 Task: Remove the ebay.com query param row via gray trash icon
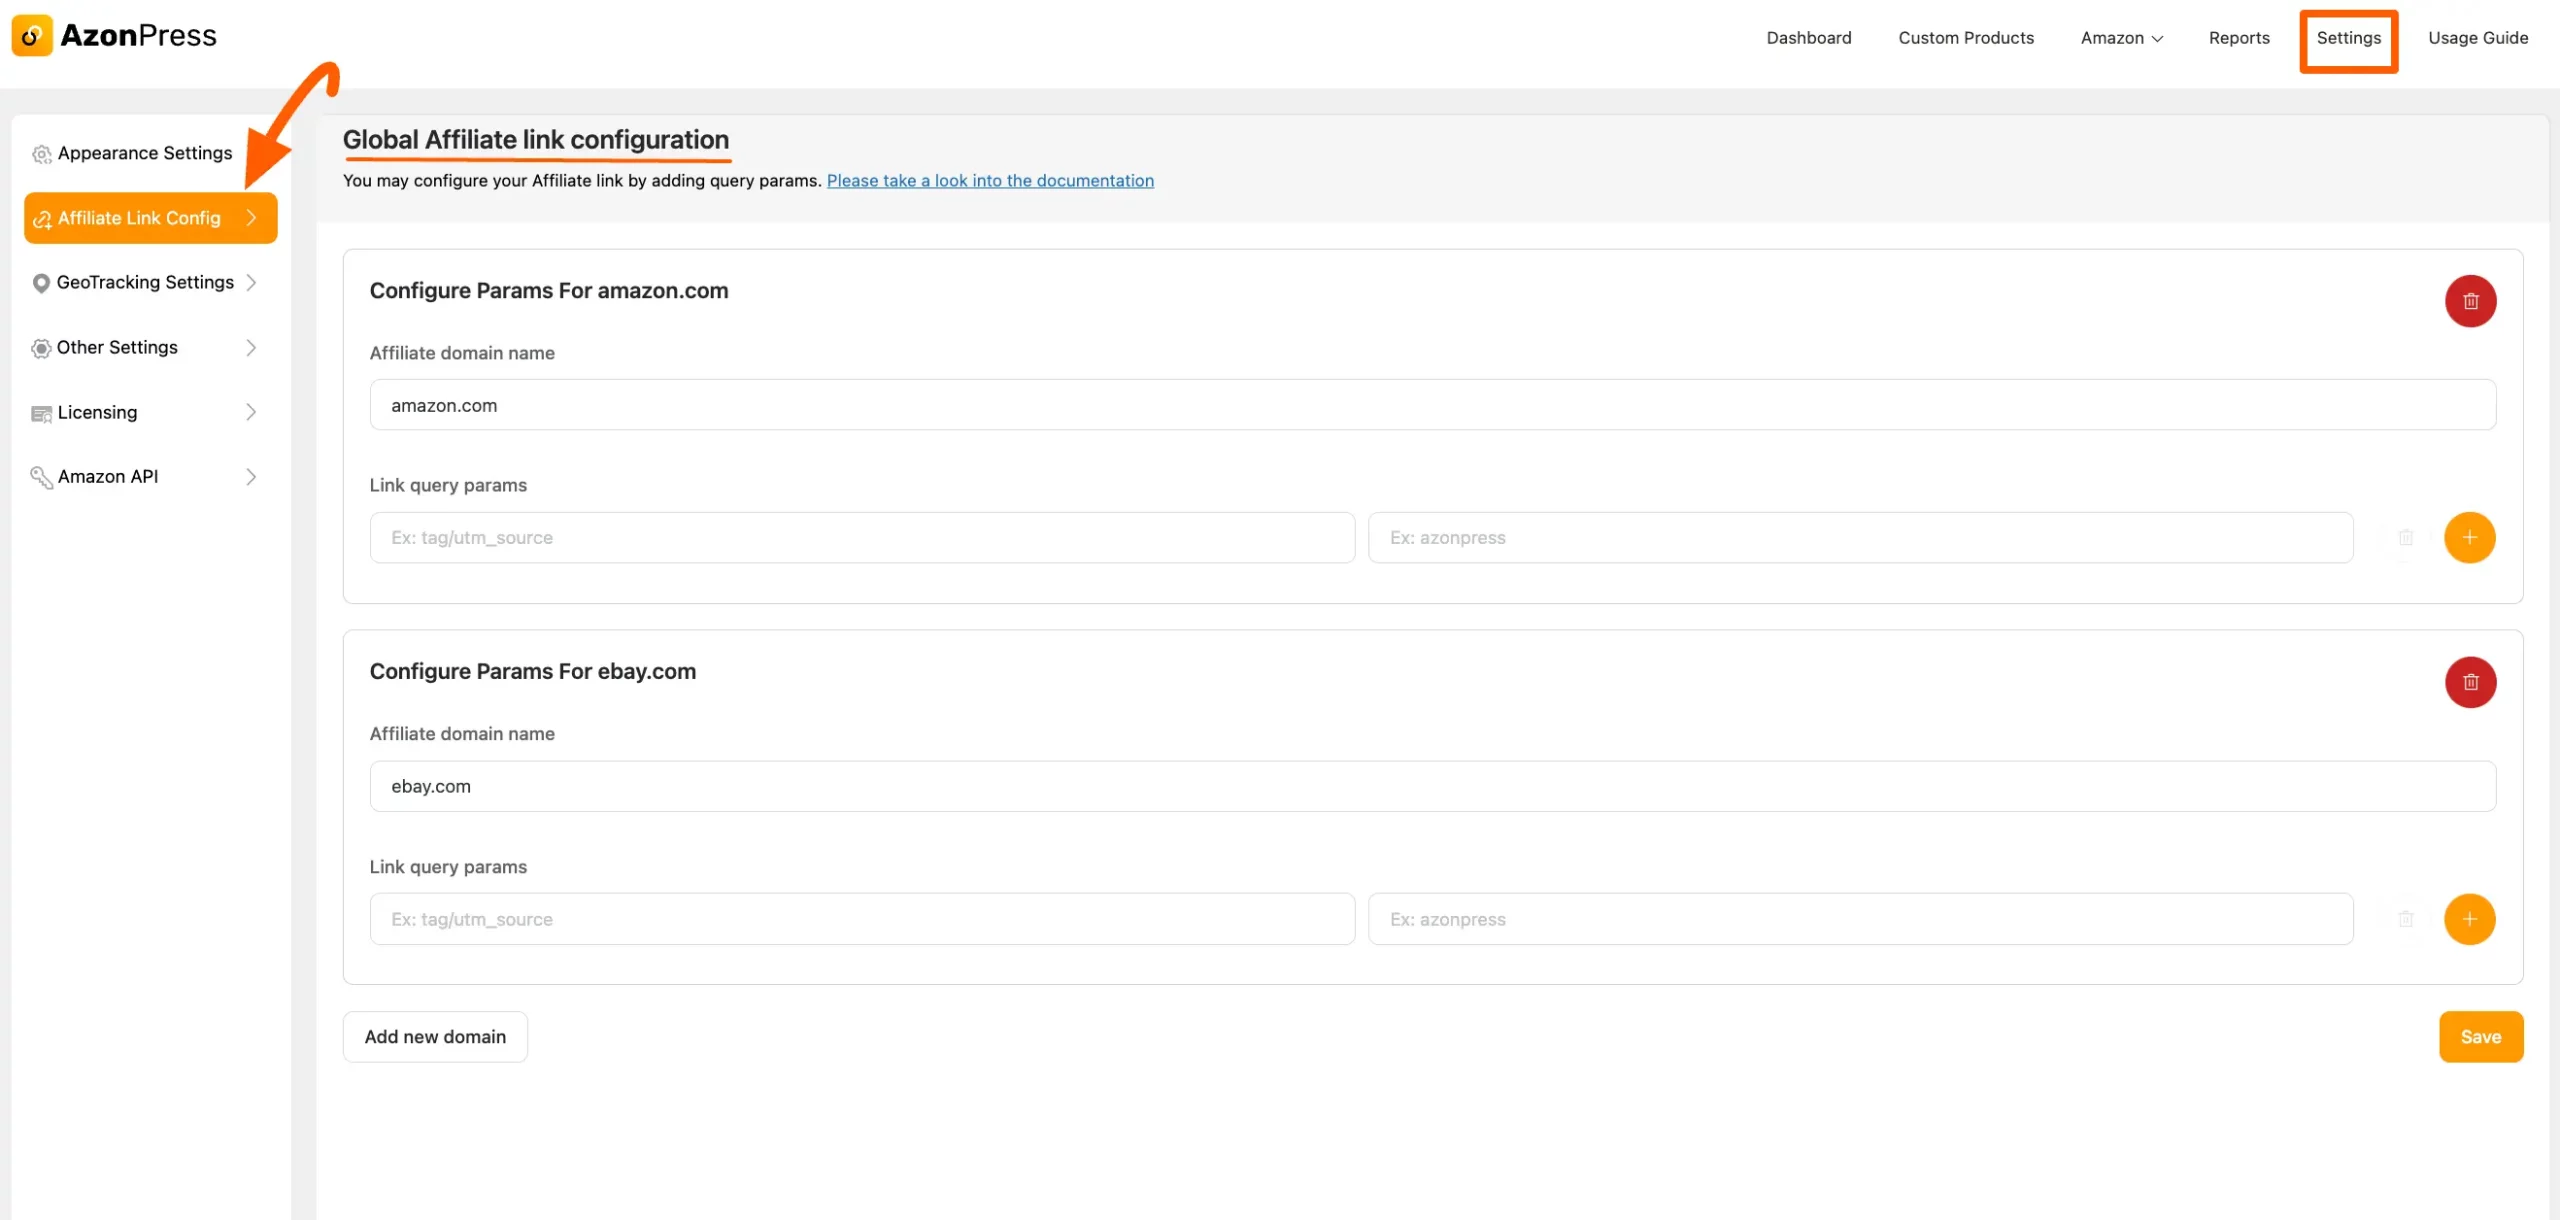2406,918
